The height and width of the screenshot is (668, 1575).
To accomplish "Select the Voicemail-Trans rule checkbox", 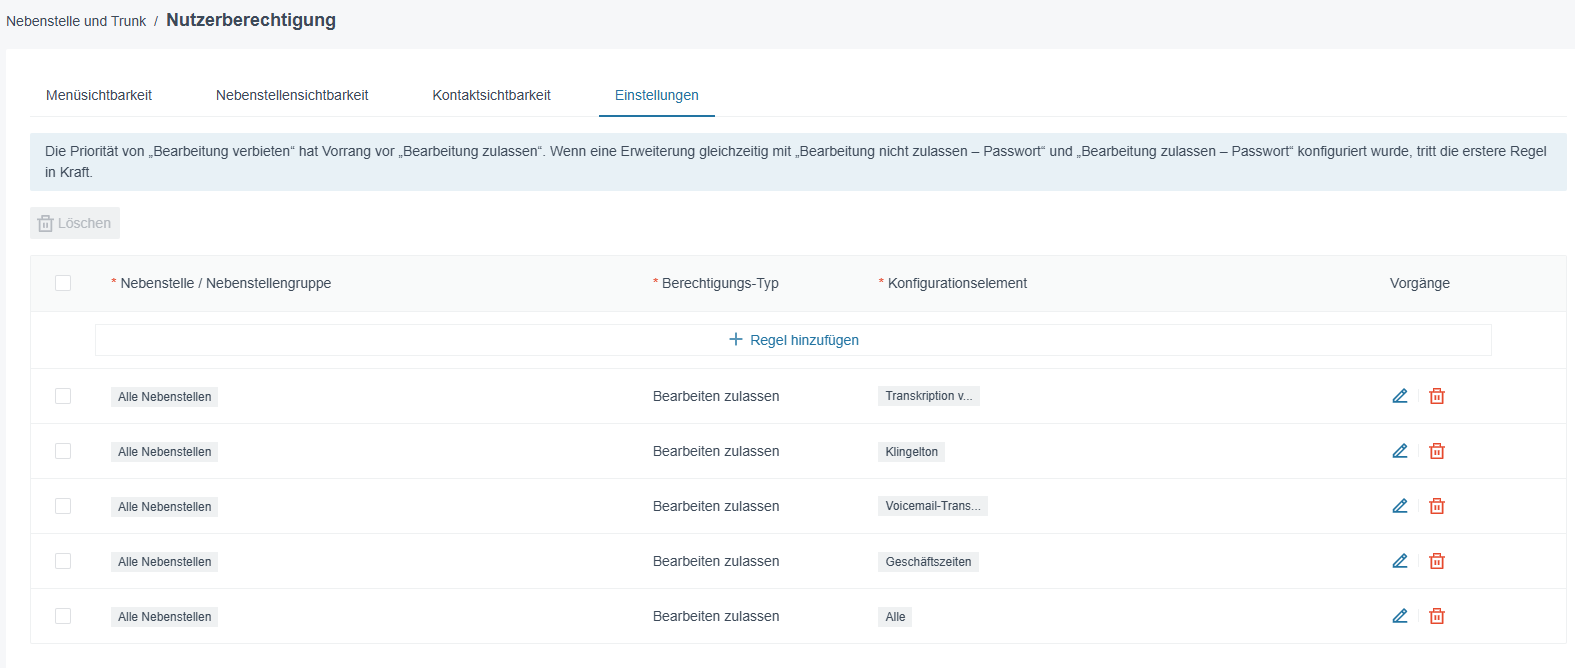I will click(63, 506).
